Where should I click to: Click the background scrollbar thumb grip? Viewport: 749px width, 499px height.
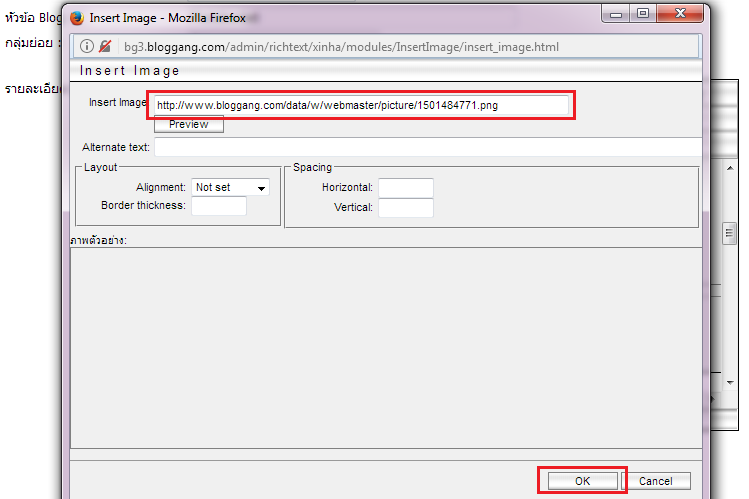pos(730,233)
